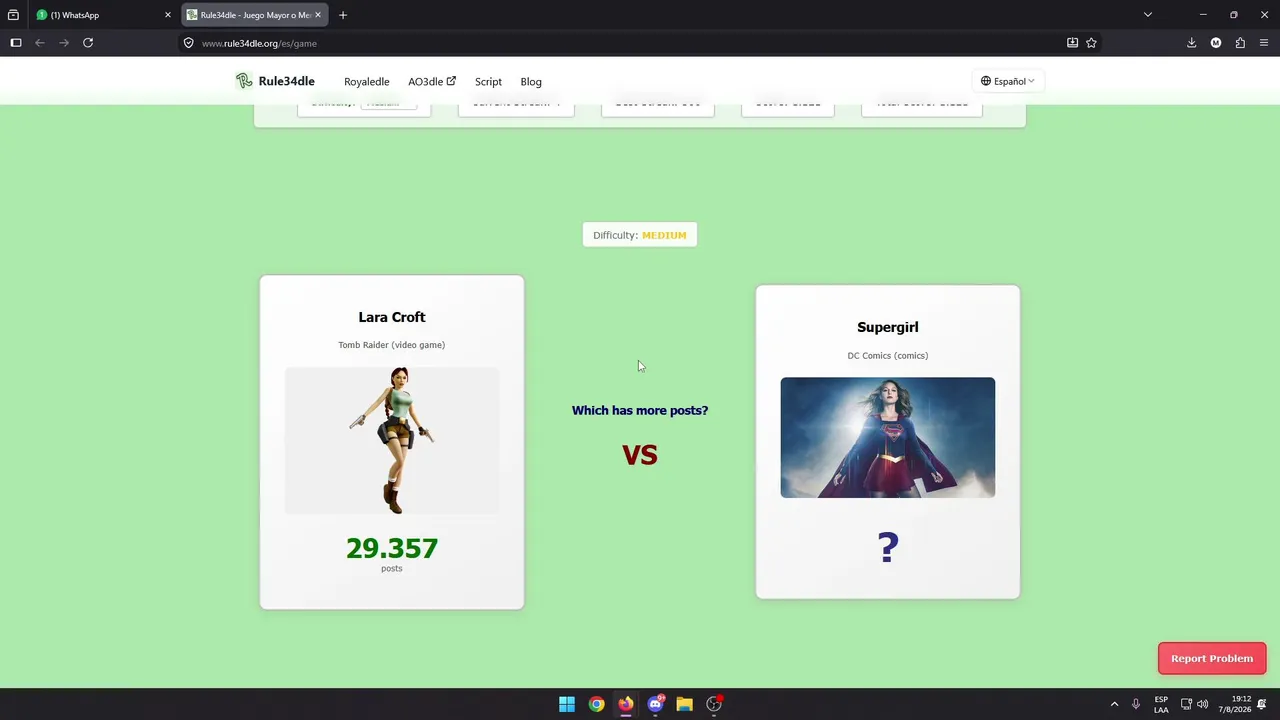Click 'DC Comics (comics)' subtitle
The height and width of the screenshot is (720, 1280).
pyautogui.click(x=888, y=355)
